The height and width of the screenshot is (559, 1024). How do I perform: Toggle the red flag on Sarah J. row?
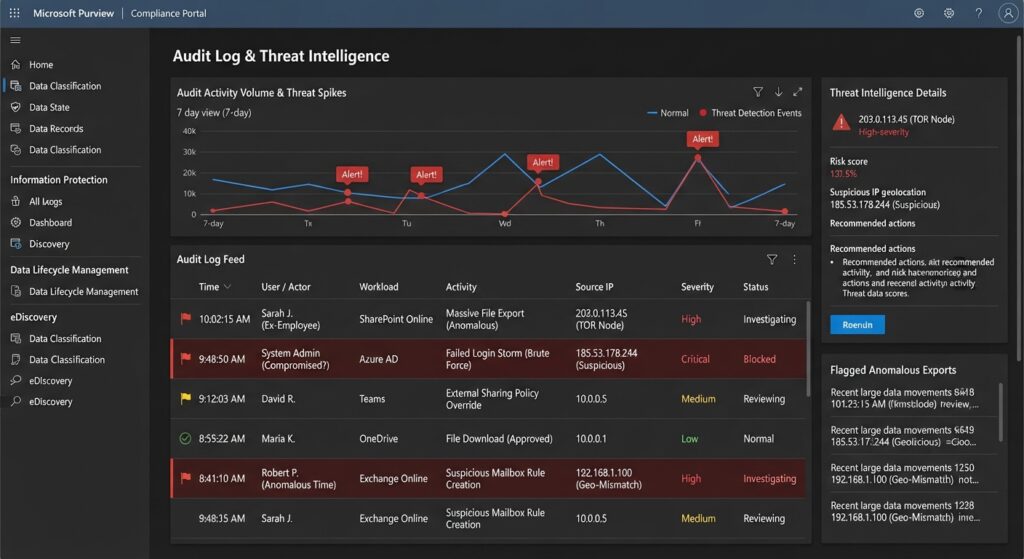[185, 319]
